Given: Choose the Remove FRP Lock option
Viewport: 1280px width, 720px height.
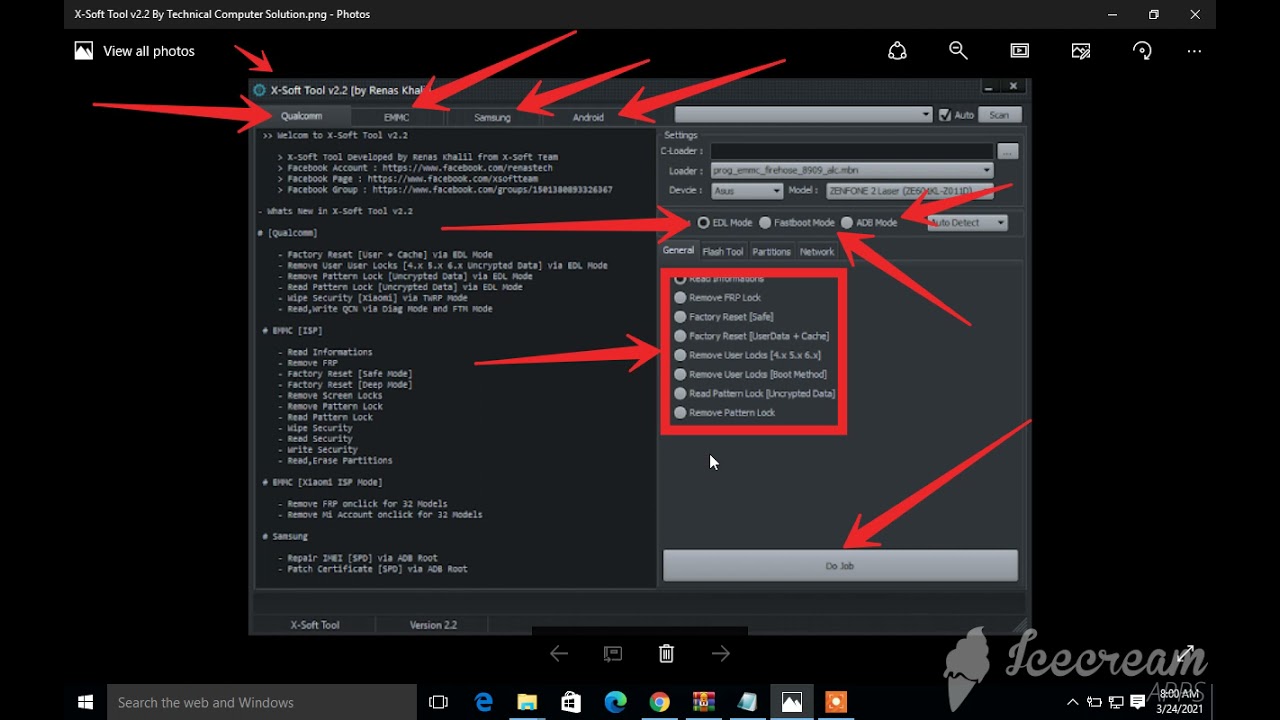Looking at the screenshot, I should pos(680,297).
